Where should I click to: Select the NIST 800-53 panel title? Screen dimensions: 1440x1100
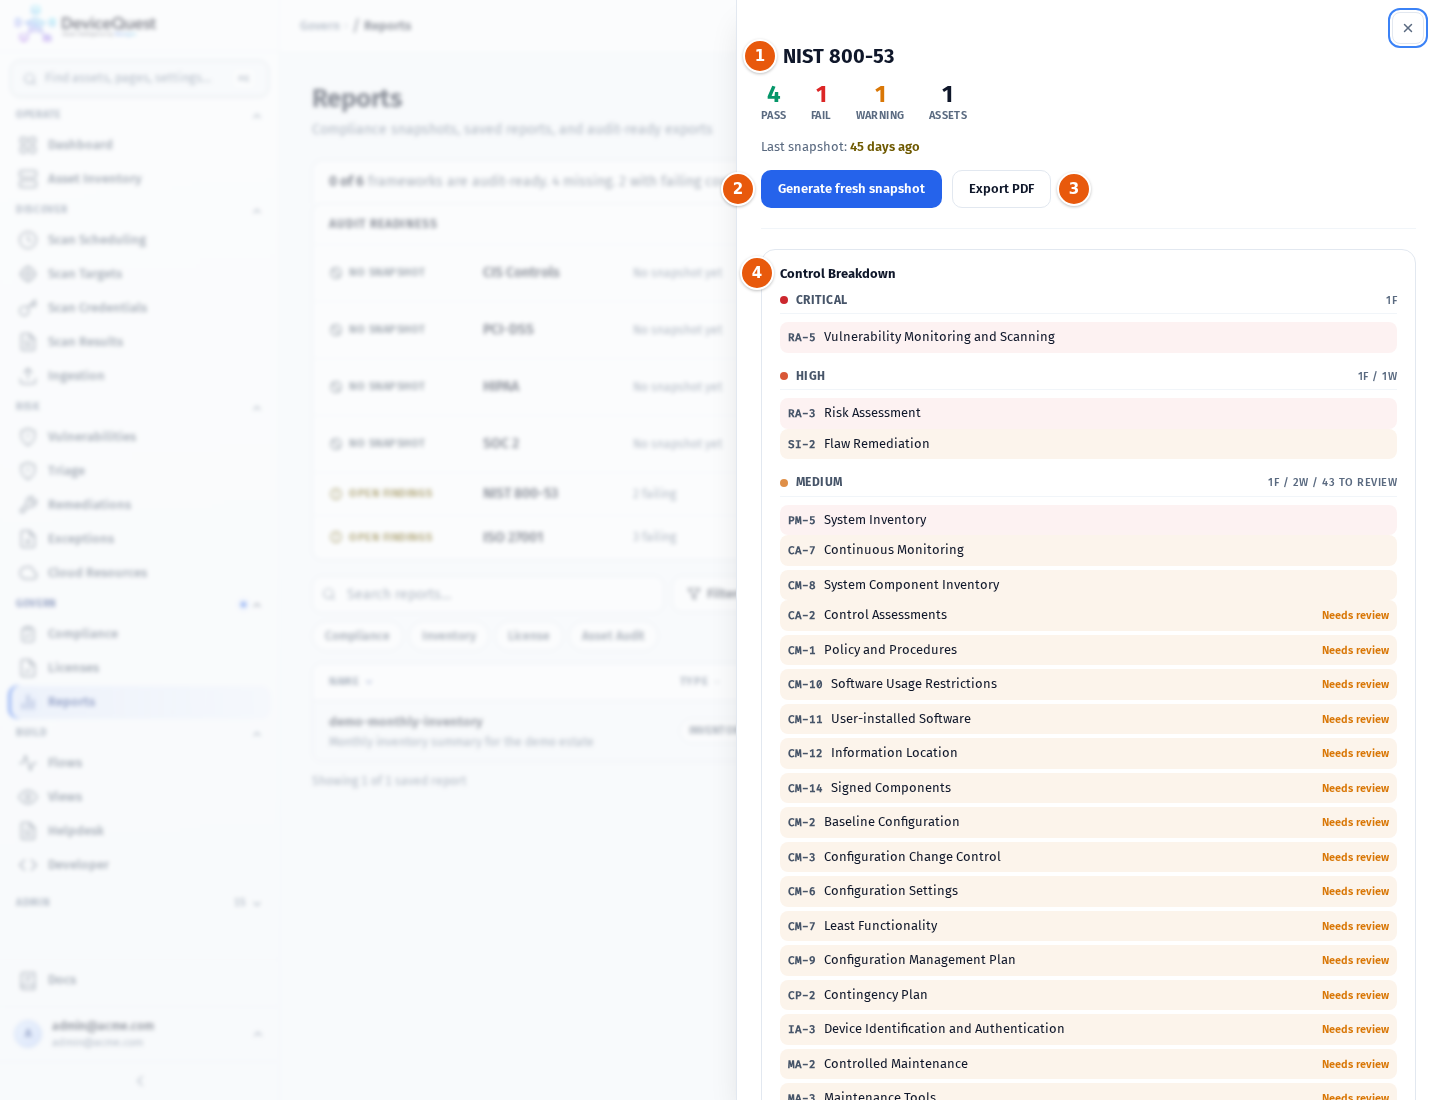coord(838,56)
